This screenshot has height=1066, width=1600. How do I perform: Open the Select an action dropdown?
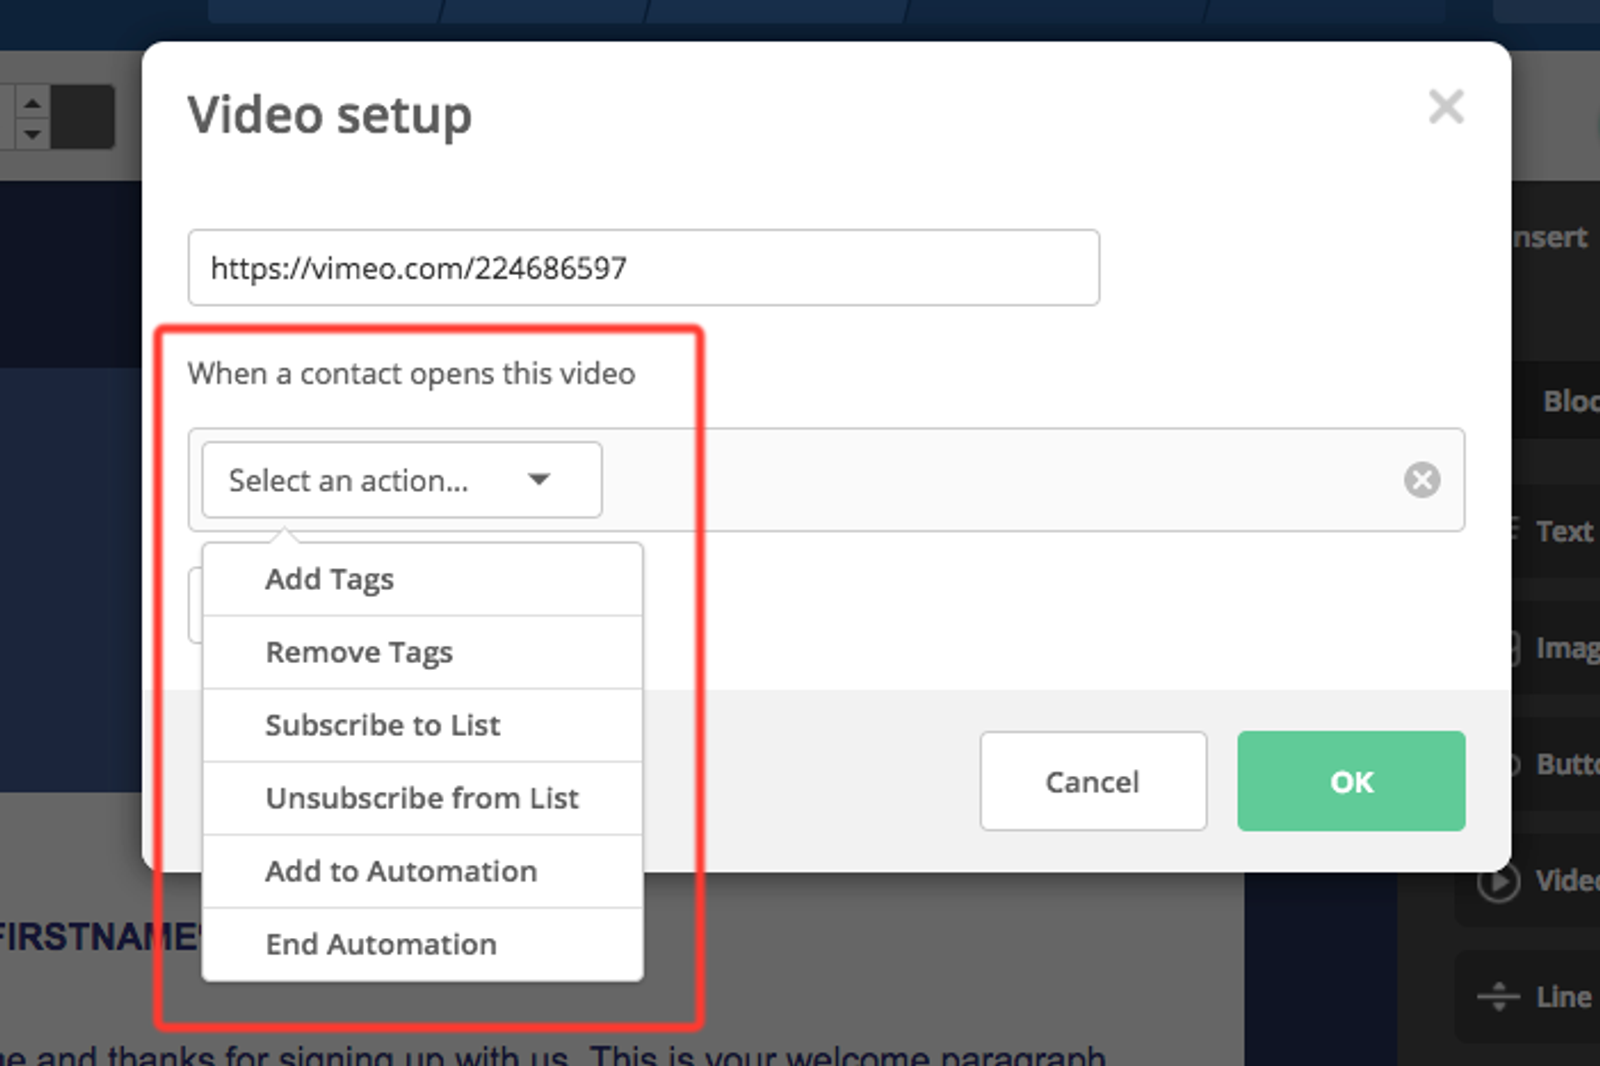(x=401, y=480)
